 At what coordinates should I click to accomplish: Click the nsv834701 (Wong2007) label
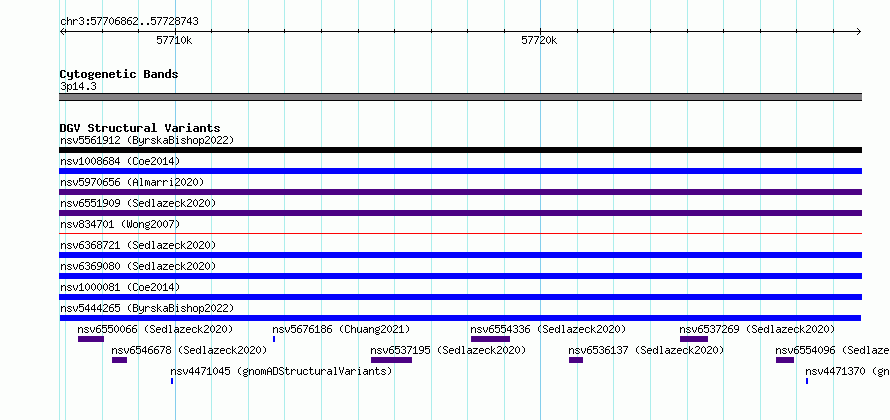120,224
